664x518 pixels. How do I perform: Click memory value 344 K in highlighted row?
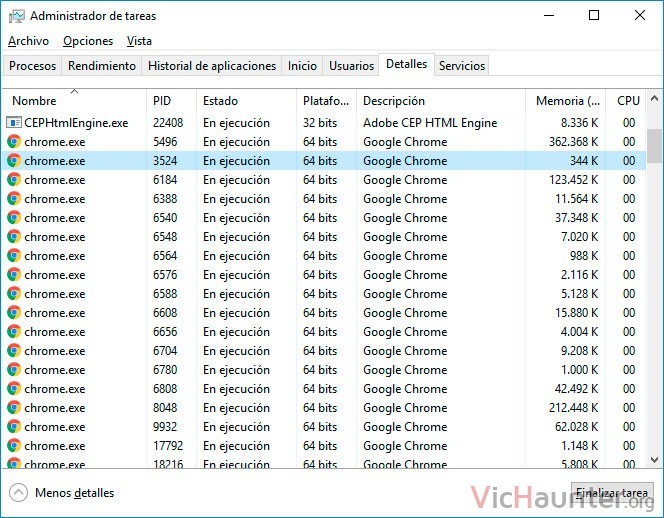pos(584,161)
